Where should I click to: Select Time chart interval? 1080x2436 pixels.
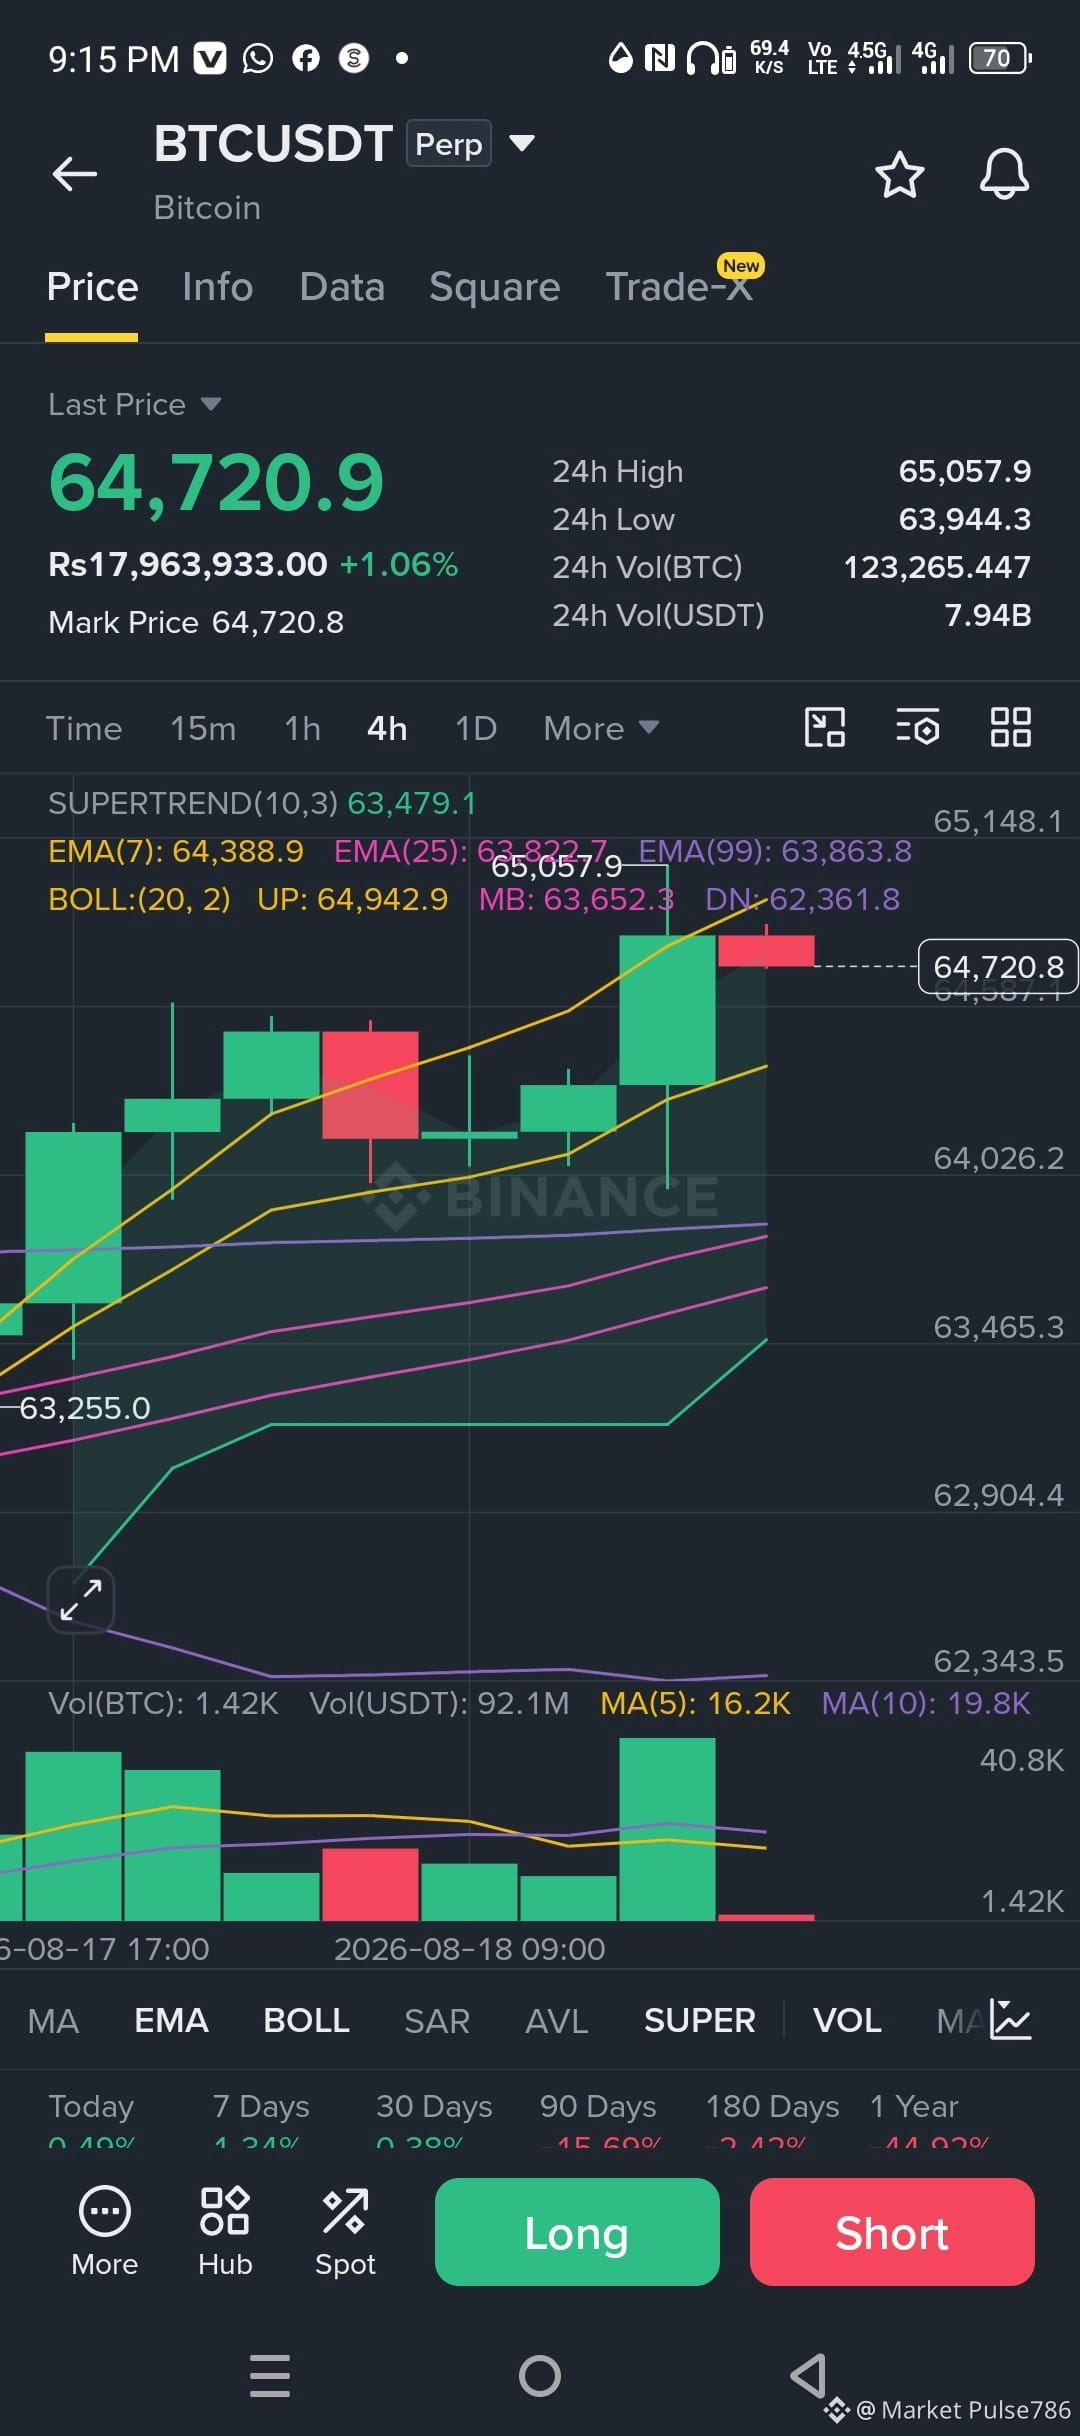[x=84, y=728]
